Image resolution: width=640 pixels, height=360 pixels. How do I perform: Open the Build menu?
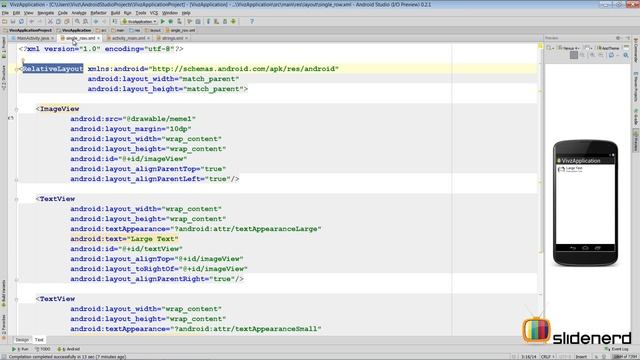116,13
